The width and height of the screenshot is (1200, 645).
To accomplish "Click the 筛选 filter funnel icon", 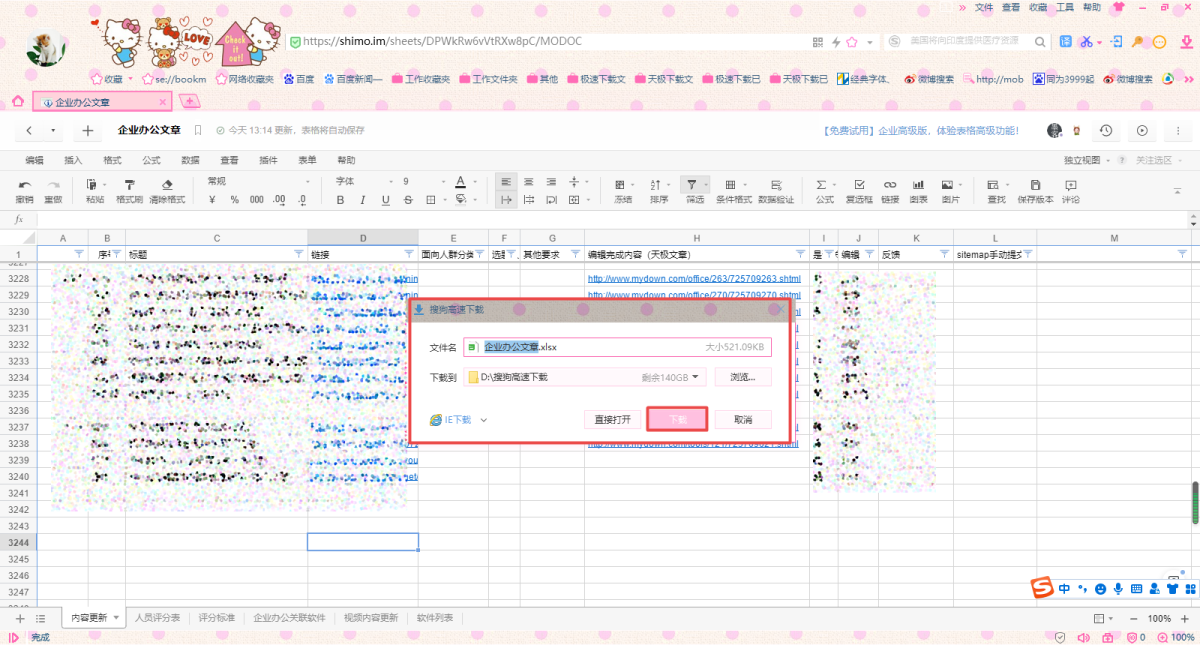I will 691,185.
